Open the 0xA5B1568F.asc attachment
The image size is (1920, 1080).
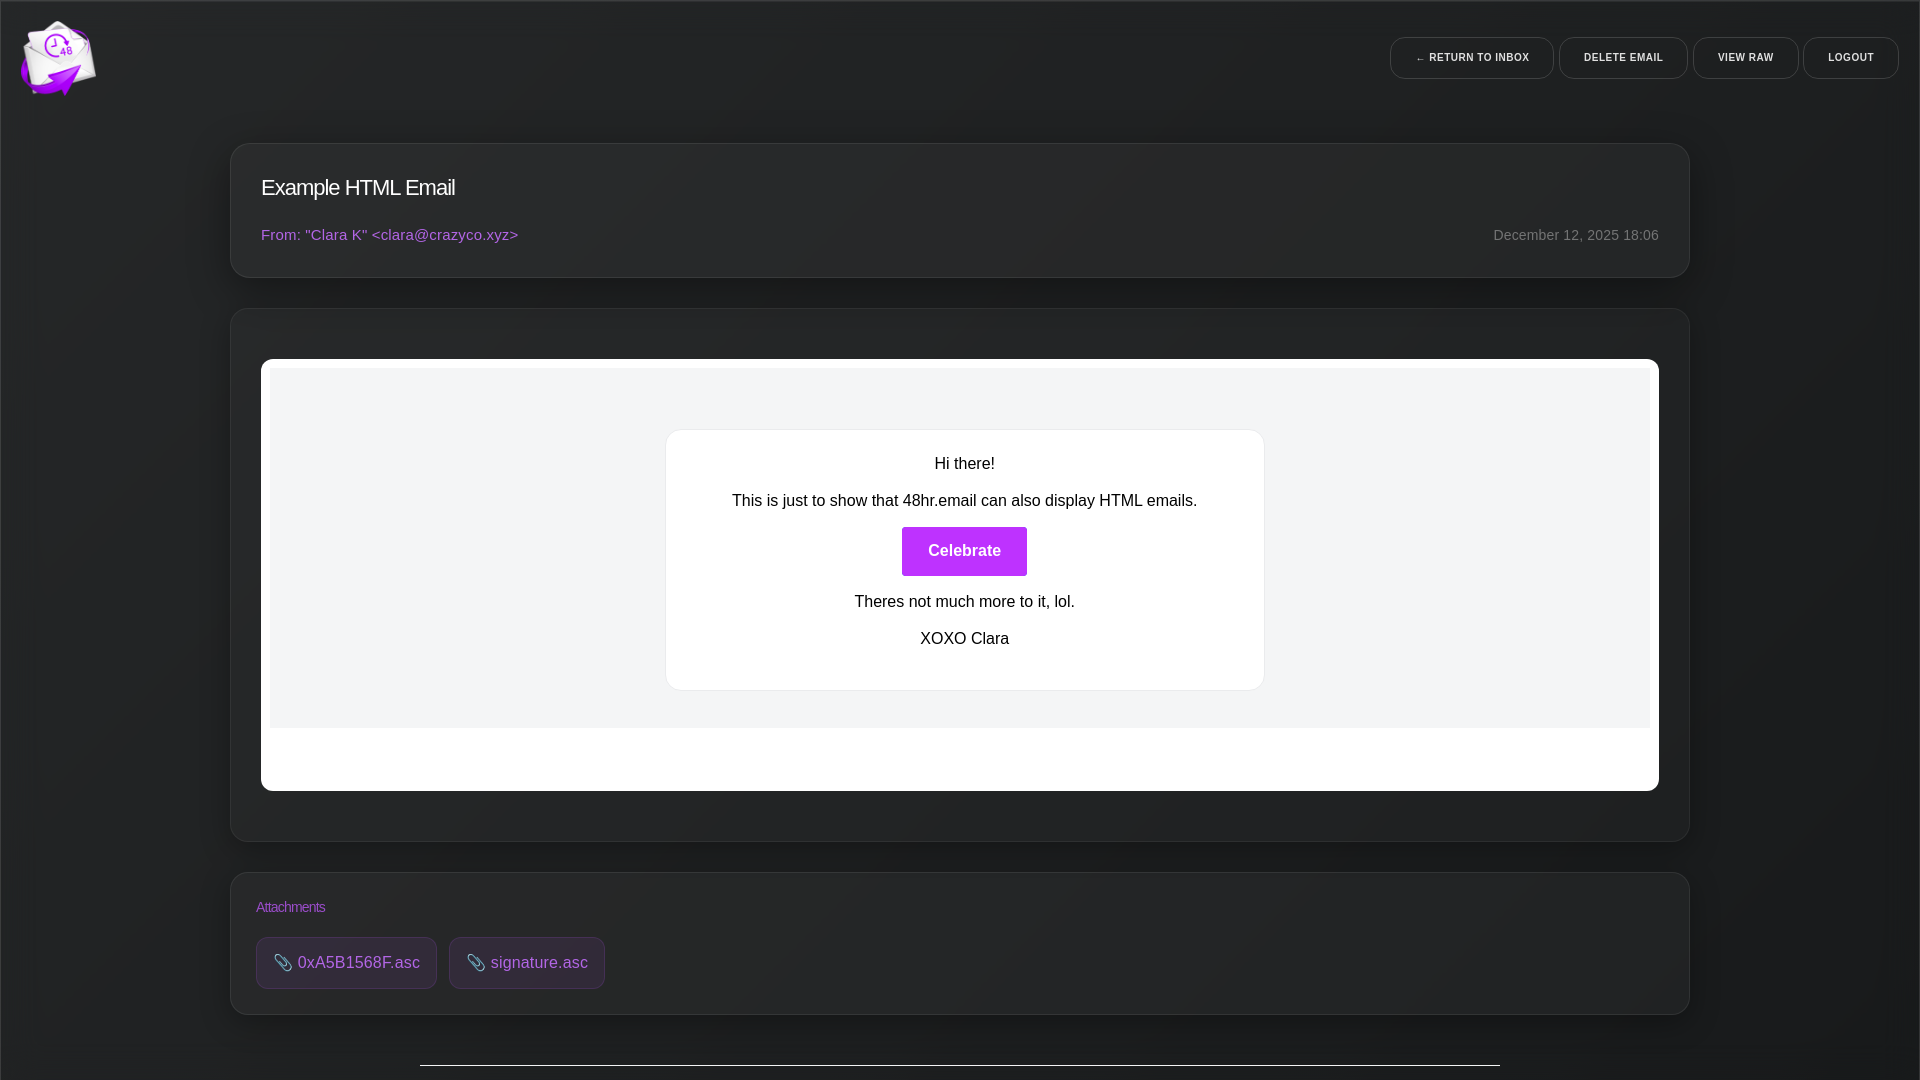[x=358, y=963]
